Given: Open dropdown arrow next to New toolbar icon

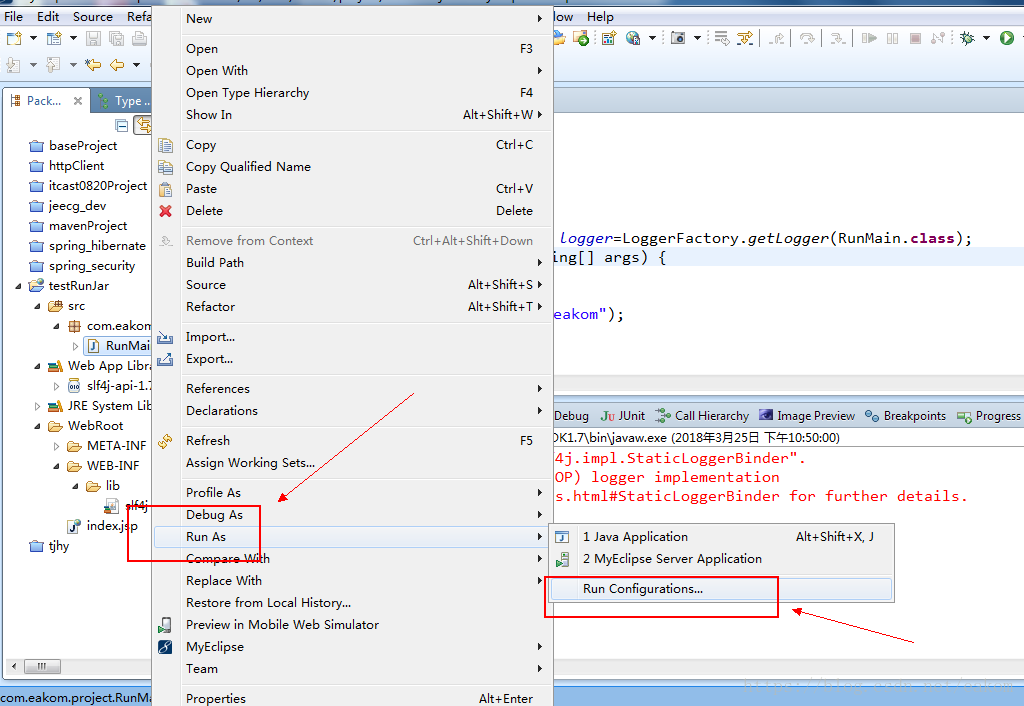Looking at the screenshot, I should [x=33, y=38].
